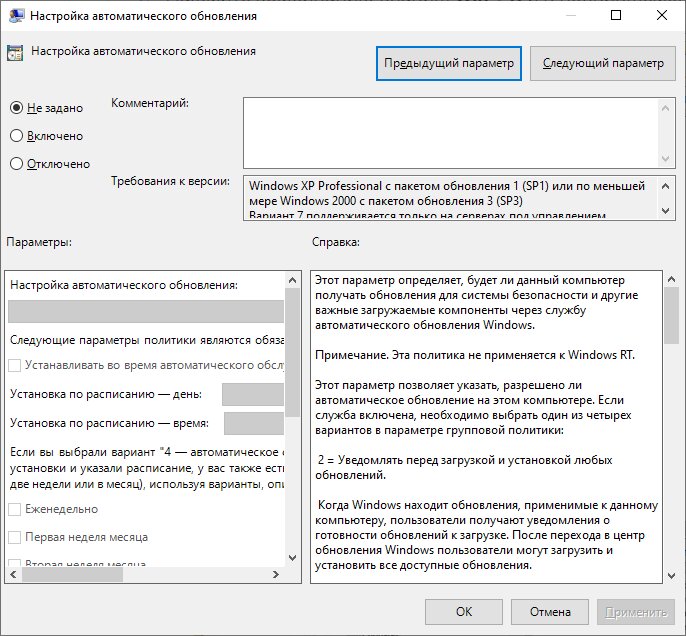Check "Первая неделя месяца" option

coord(14,537)
